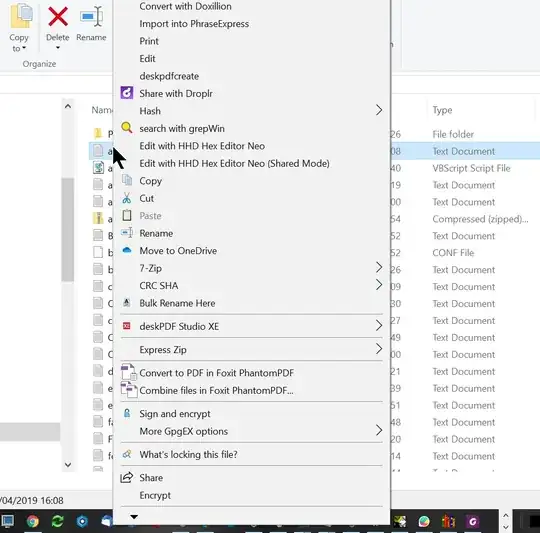Image resolution: width=540 pixels, height=533 pixels.
Task: Select Encrypt menu entry
Action: [155, 495]
